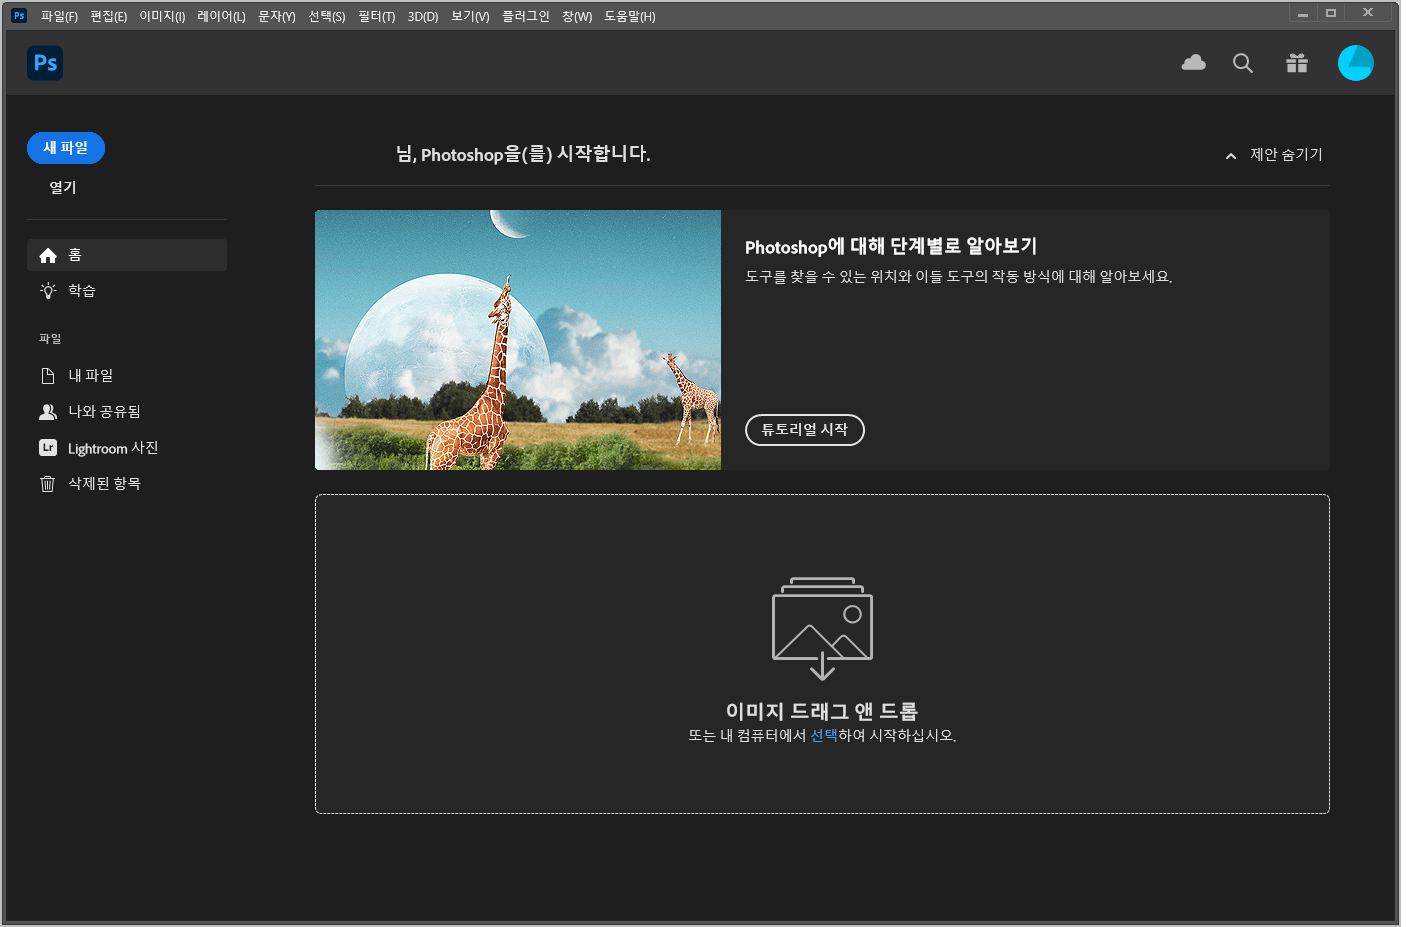The image size is (1406, 927).
Task: Select the 홈 home icon in sidebar
Action: click(47, 254)
